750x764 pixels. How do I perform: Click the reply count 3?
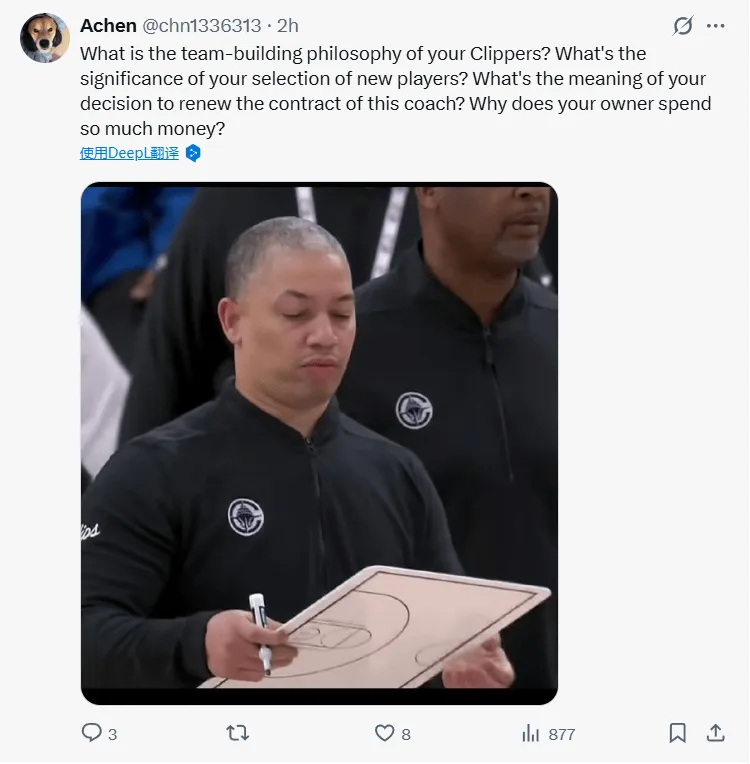click(x=113, y=734)
